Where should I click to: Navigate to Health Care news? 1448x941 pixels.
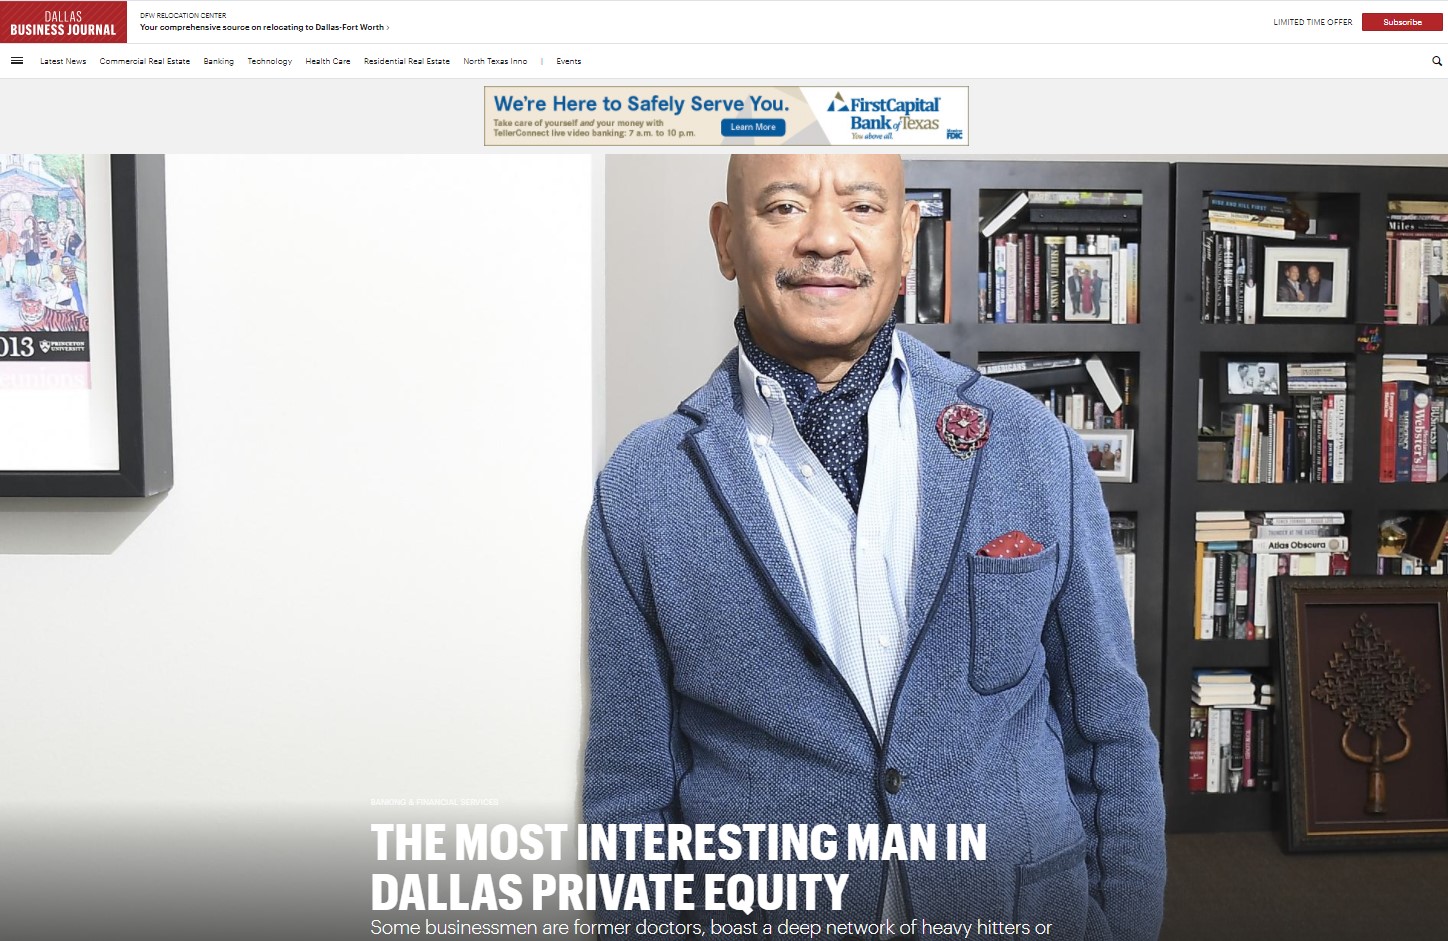(327, 61)
